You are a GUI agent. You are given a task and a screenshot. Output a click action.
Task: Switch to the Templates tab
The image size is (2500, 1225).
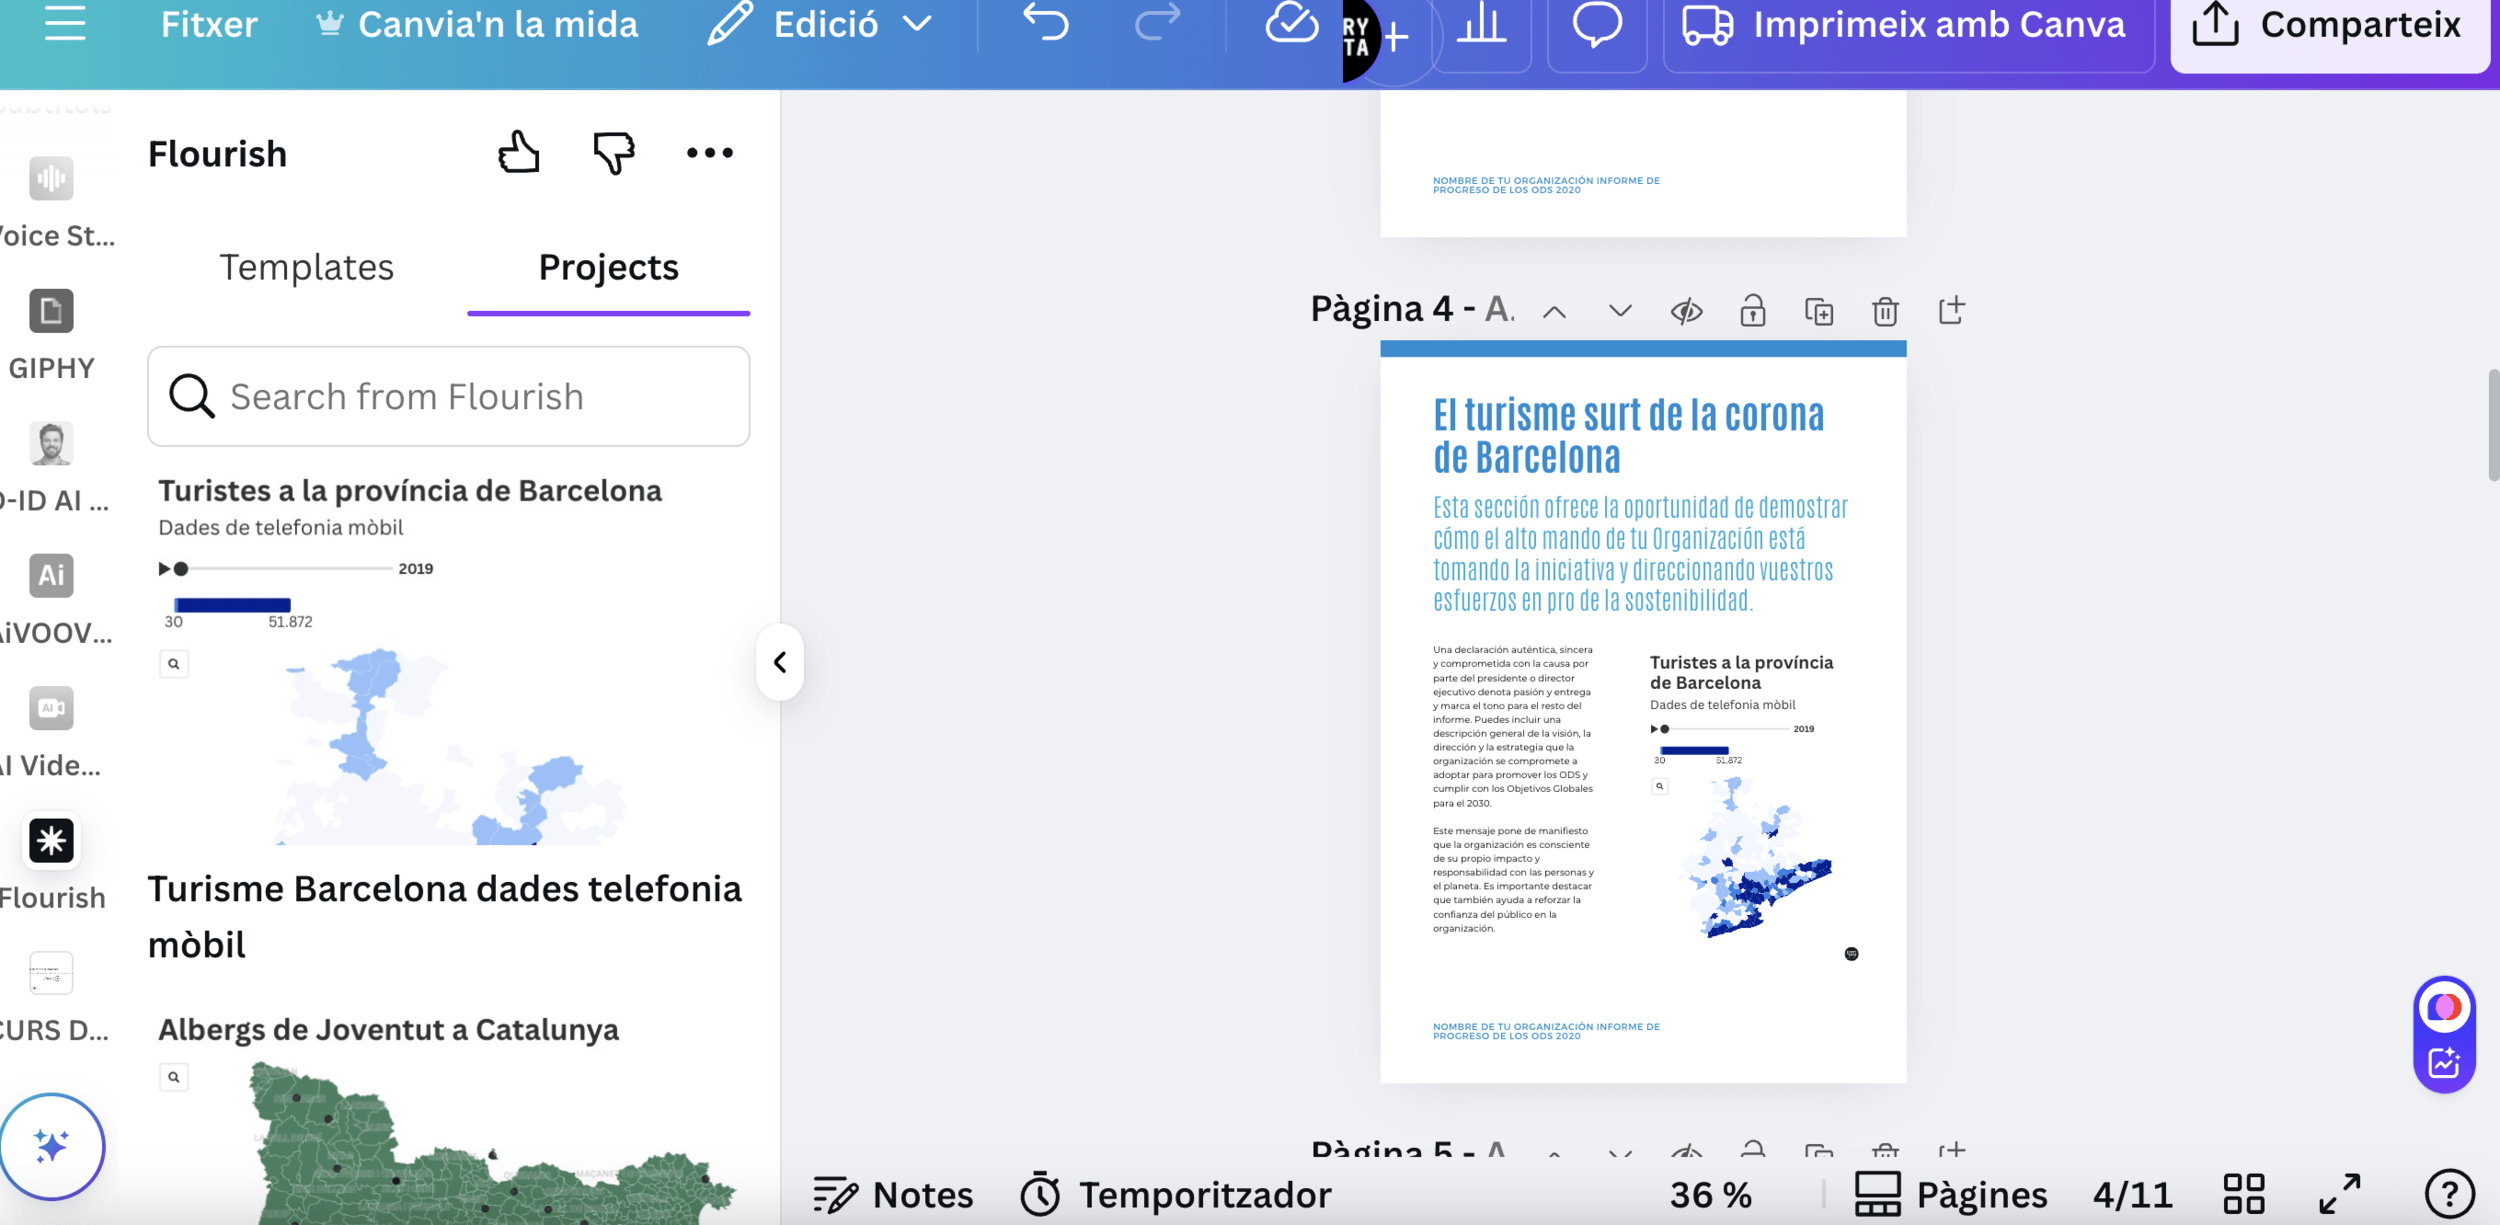tap(306, 267)
